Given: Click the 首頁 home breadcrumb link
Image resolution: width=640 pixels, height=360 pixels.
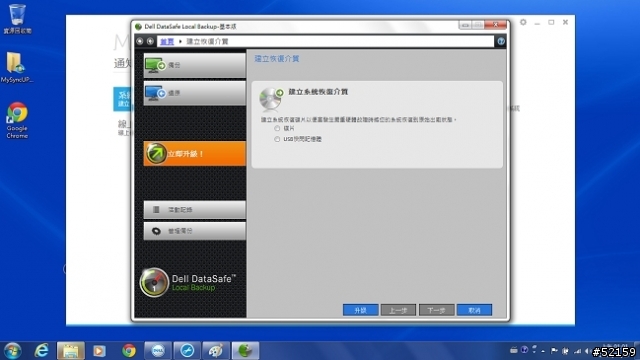Looking at the screenshot, I should [x=167, y=42].
